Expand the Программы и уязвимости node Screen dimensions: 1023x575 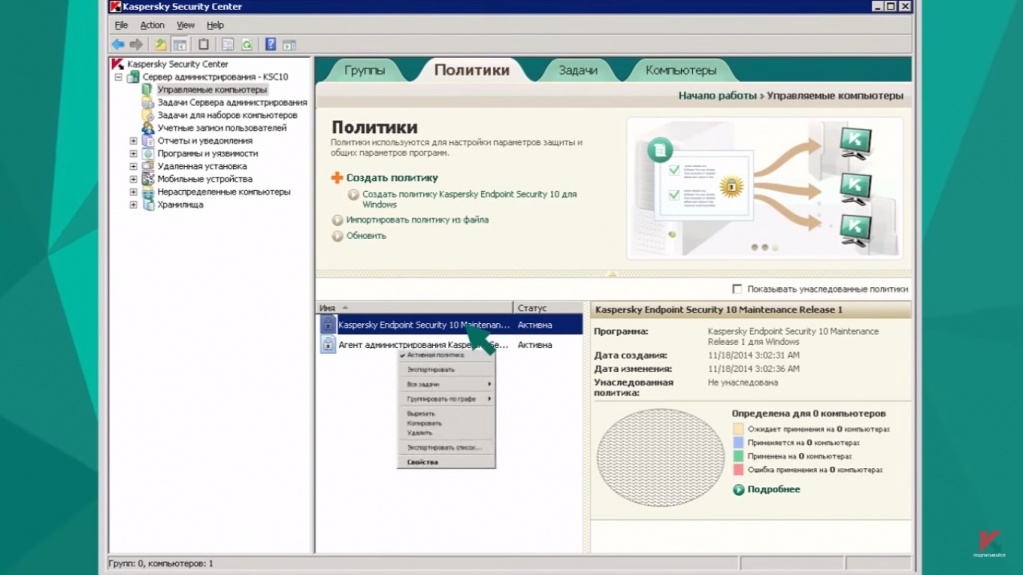133,153
